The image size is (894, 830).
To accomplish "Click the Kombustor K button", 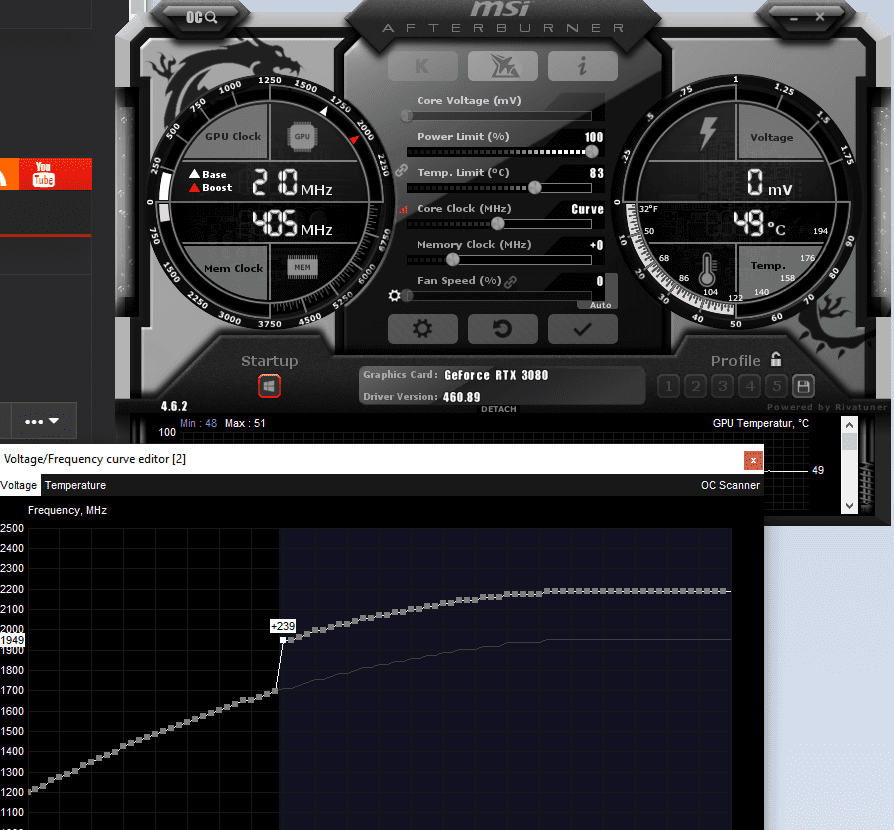I will click(x=422, y=66).
